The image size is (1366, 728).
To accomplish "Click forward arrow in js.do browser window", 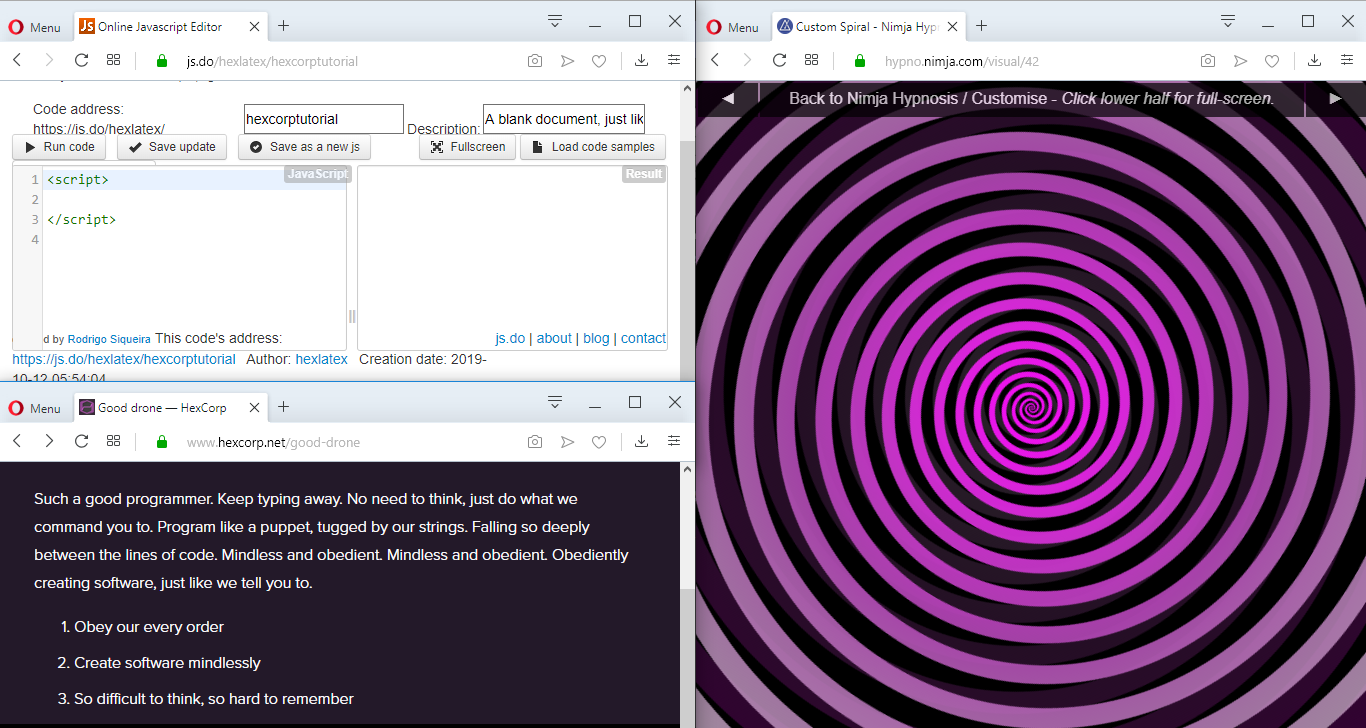I will 49,61.
